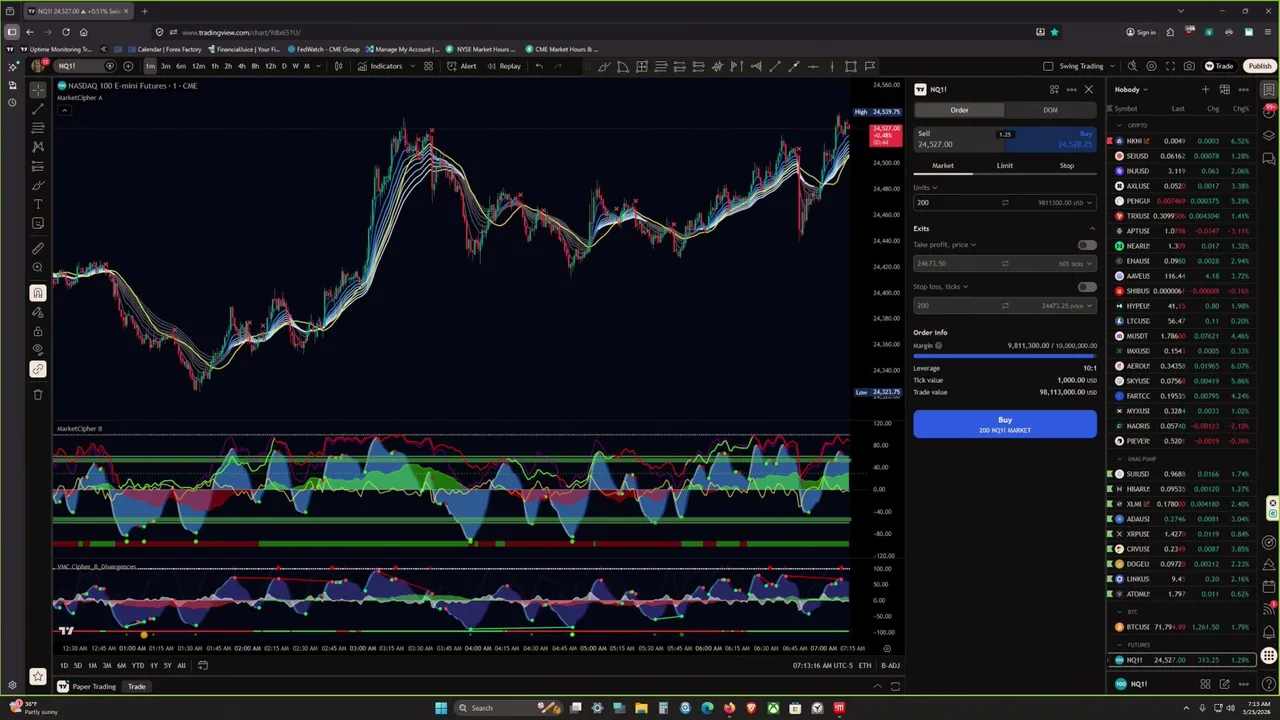The height and width of the screenshot is (720, 1280).
Task: Open chart settings gear in top right
Action: (1151, 66)
